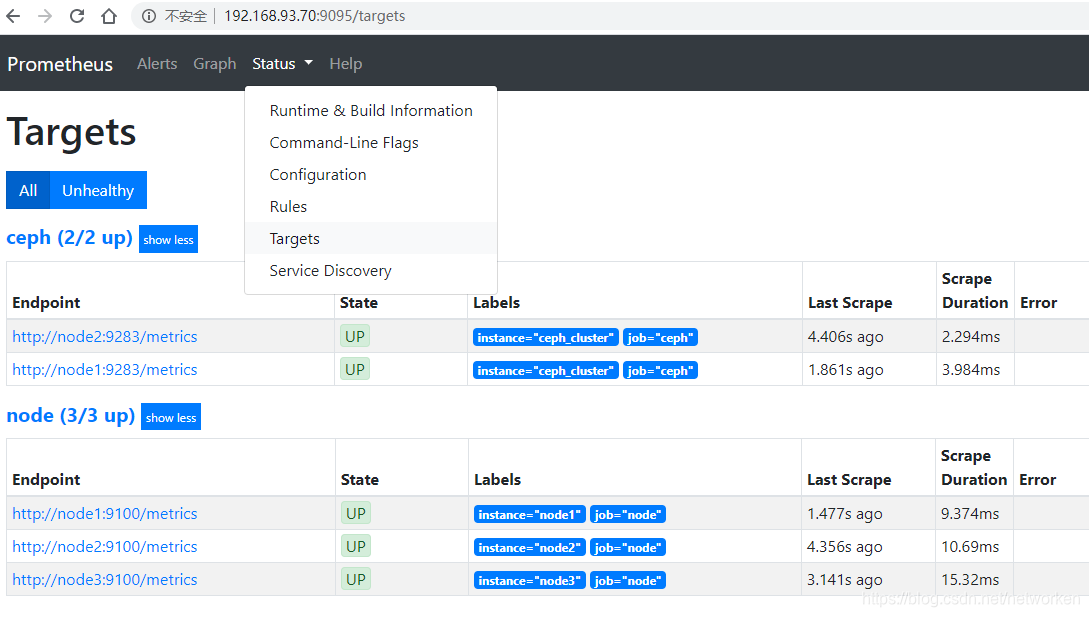Click instance="ceph_cluster" label in node2:9283 row
The width and height of the screenshot is (1089, 617).
[545, 338]
